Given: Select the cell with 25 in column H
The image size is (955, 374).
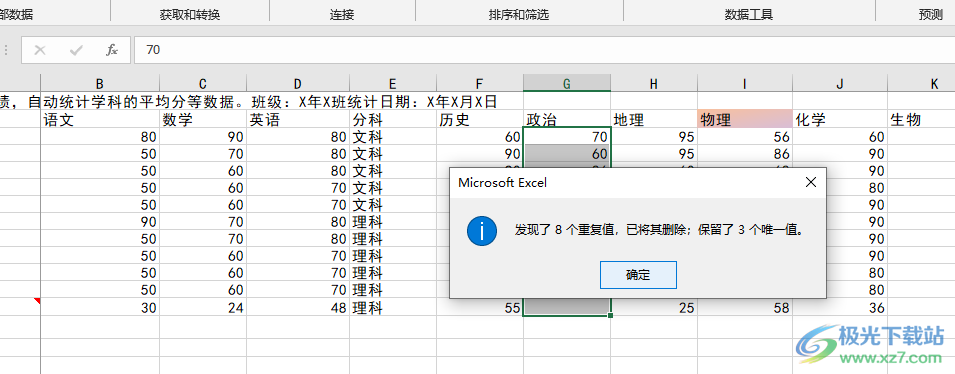Looking at the screenshot, I should [x=654, y=308].
